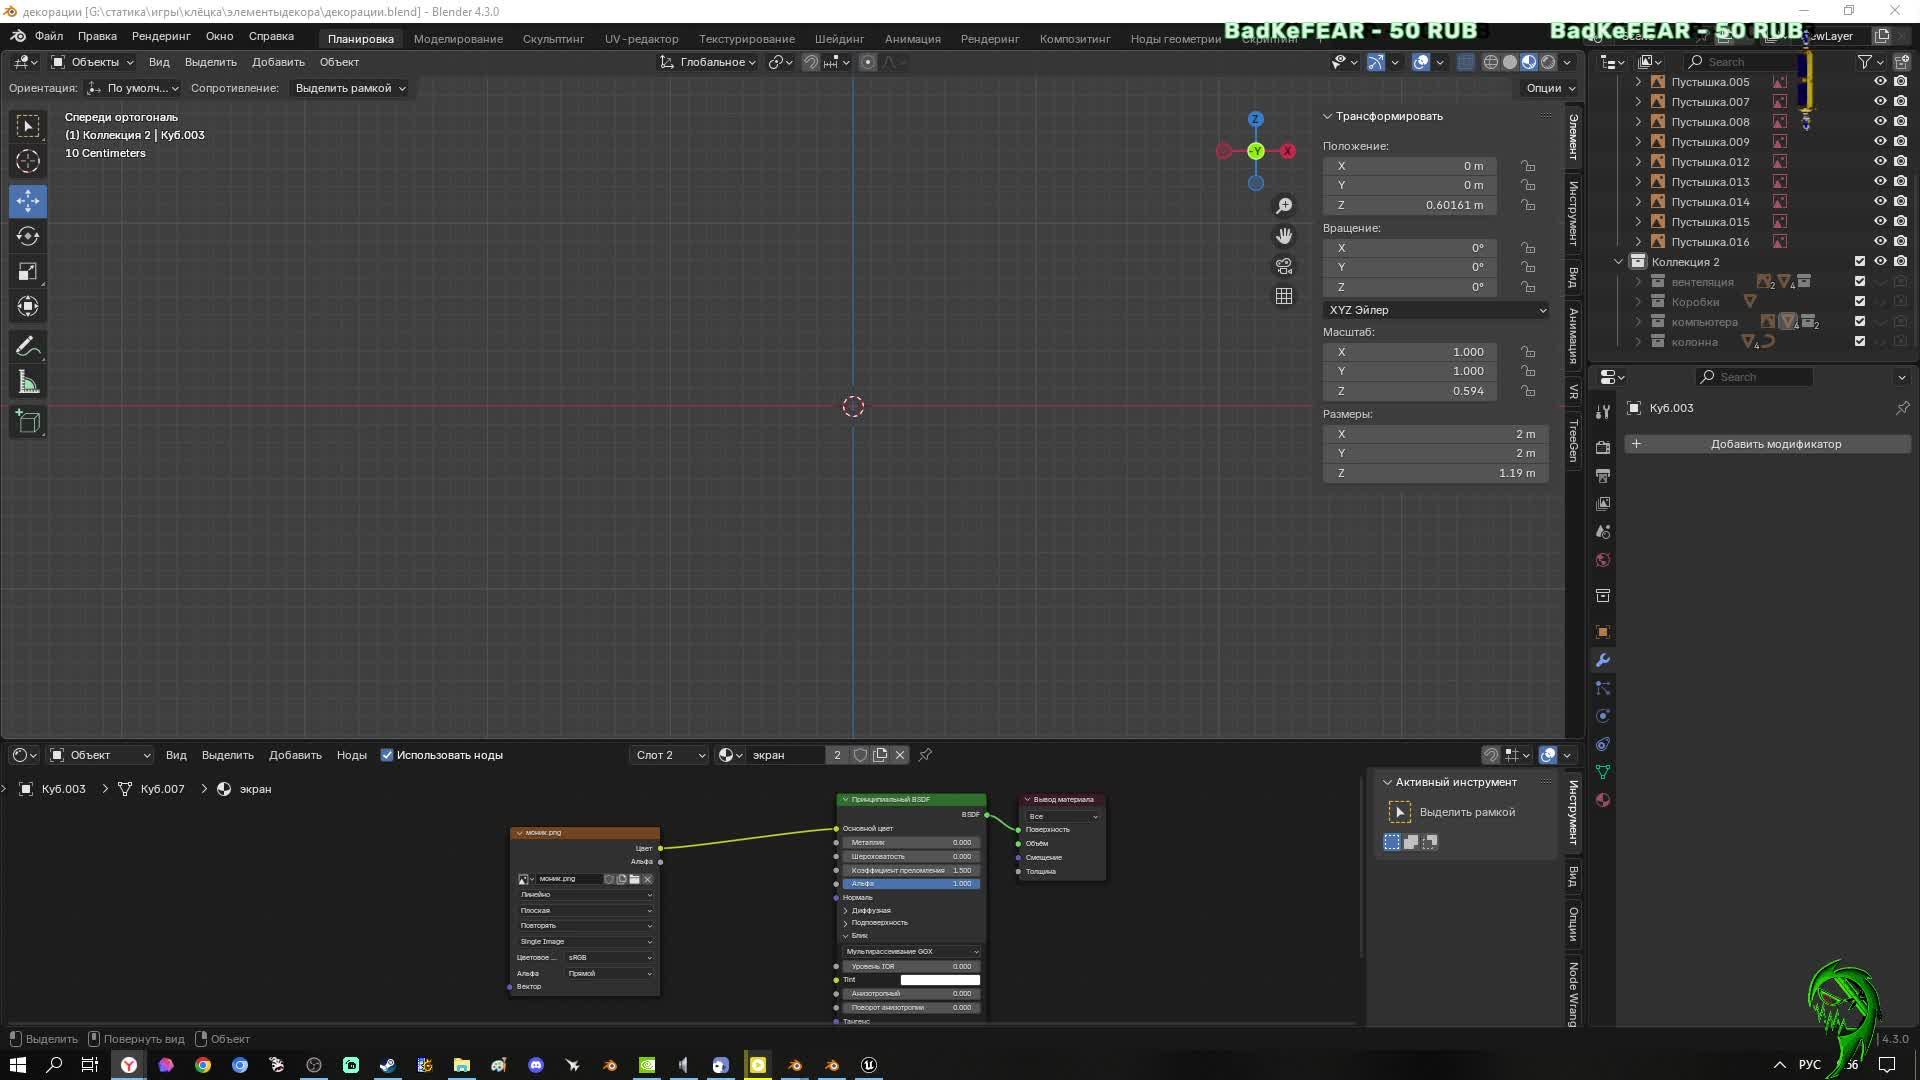Image resolution: width=1920 pixels, height=1080 pixels.
Task: Open the Рендеринг menu
Action: [161, 36]
